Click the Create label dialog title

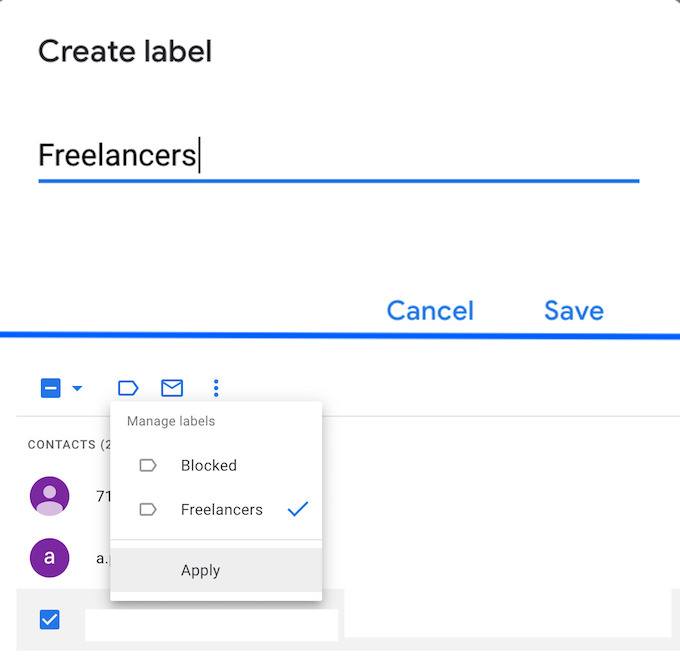pyautogui.click(x=125, y=51)
